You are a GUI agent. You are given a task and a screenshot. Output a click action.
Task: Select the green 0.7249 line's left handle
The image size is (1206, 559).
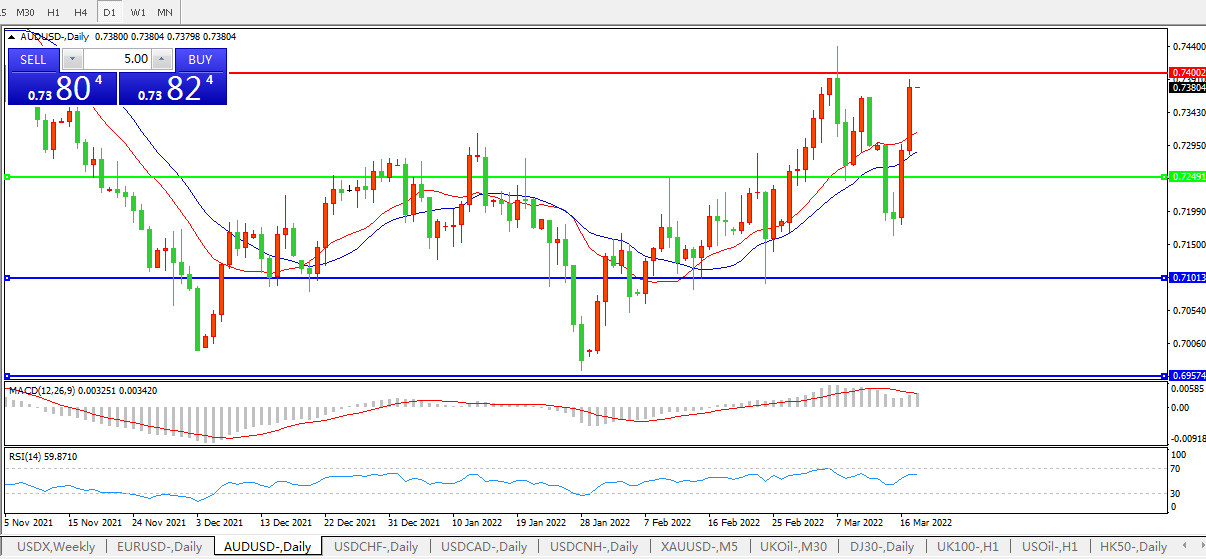(7, 177)
